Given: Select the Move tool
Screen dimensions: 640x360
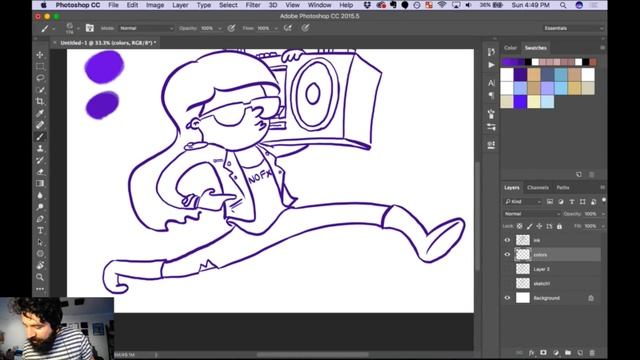Looking at the screenshot, I should [40, 55].
